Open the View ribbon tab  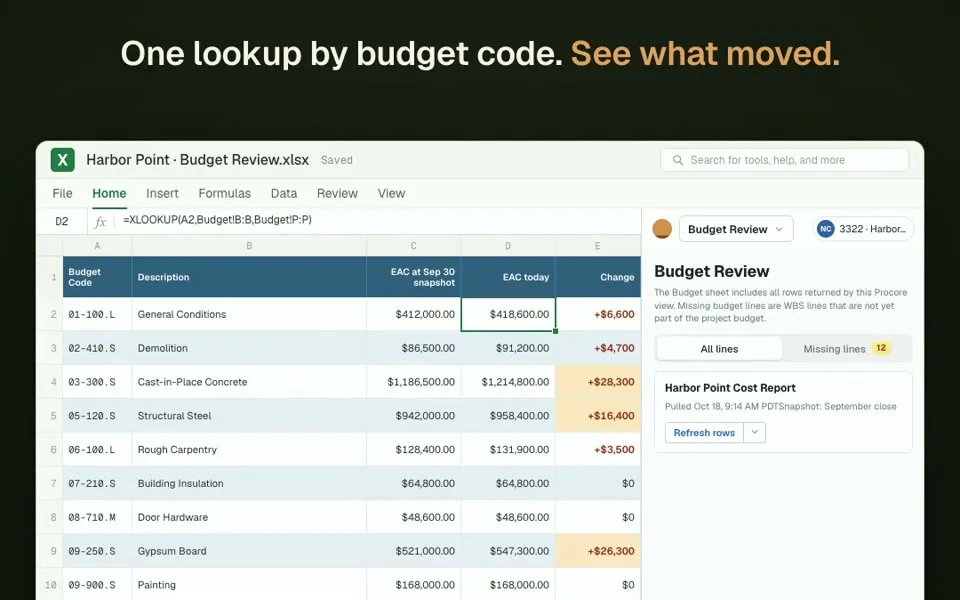click(391, 193)
